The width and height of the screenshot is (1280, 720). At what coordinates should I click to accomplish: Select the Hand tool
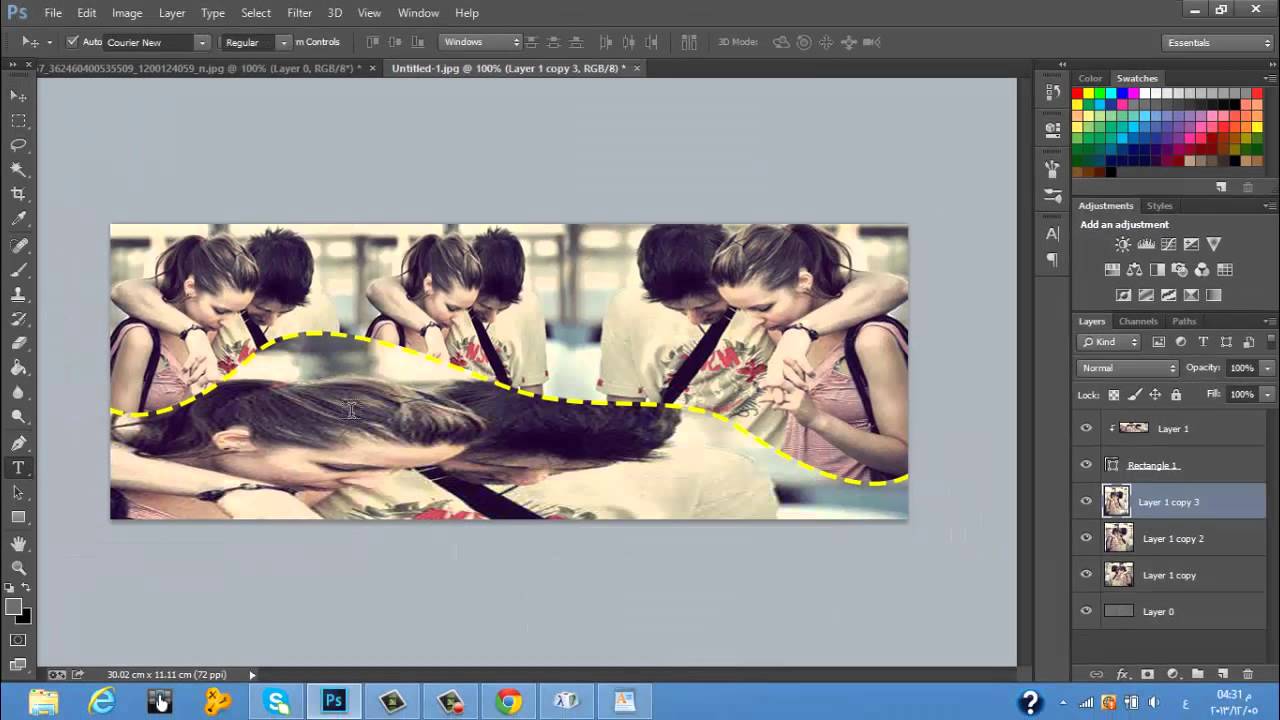pos(18,543)
